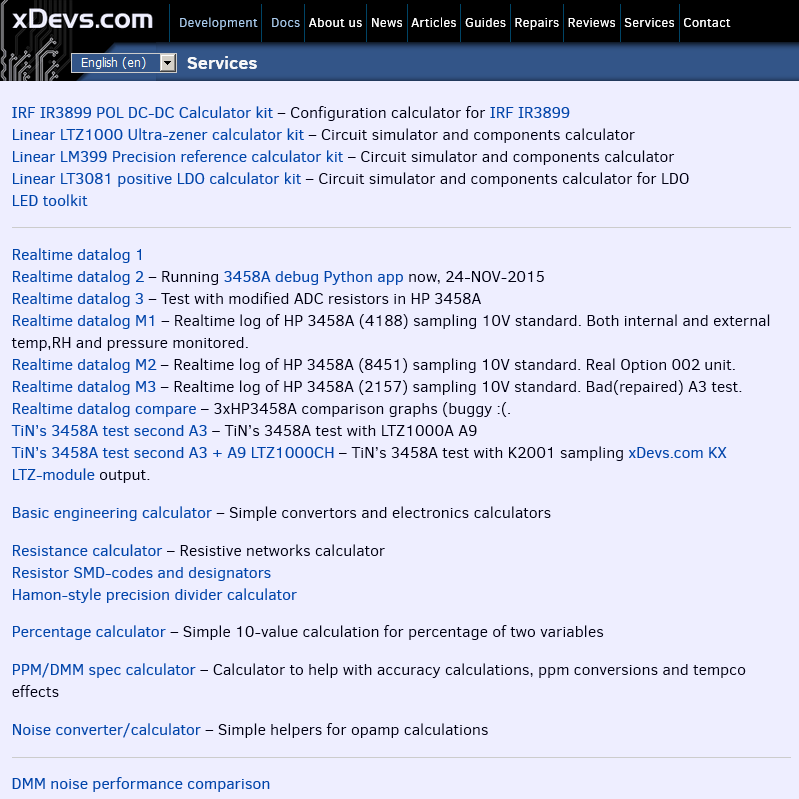The width and height of the screenshot is (799, 799).
Task: Open the Guides menu item
Action: pyautogui.click(x=485, y=23)
